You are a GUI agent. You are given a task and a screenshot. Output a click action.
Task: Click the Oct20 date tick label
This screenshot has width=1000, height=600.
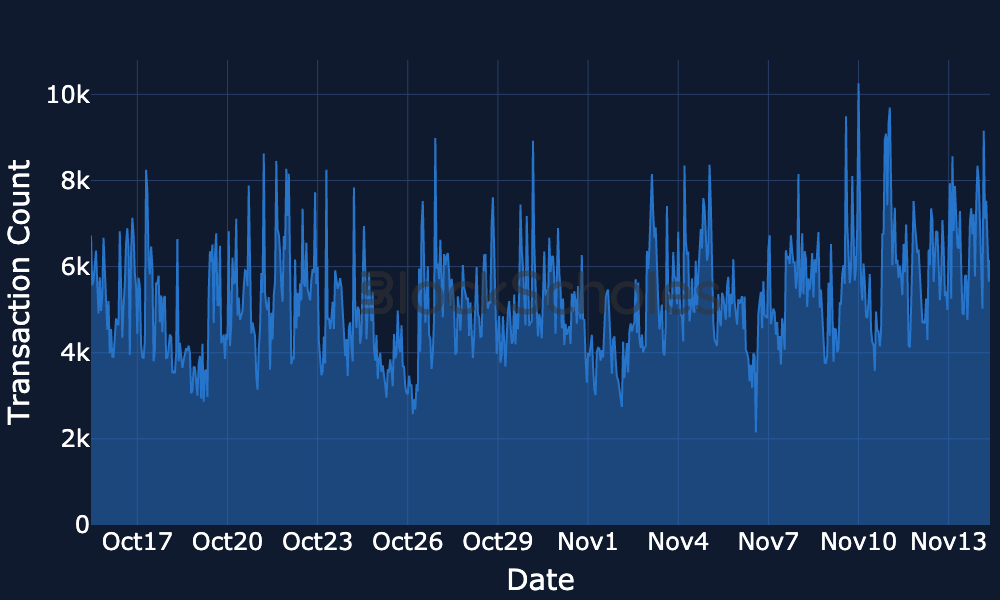[x=227, y=542]
